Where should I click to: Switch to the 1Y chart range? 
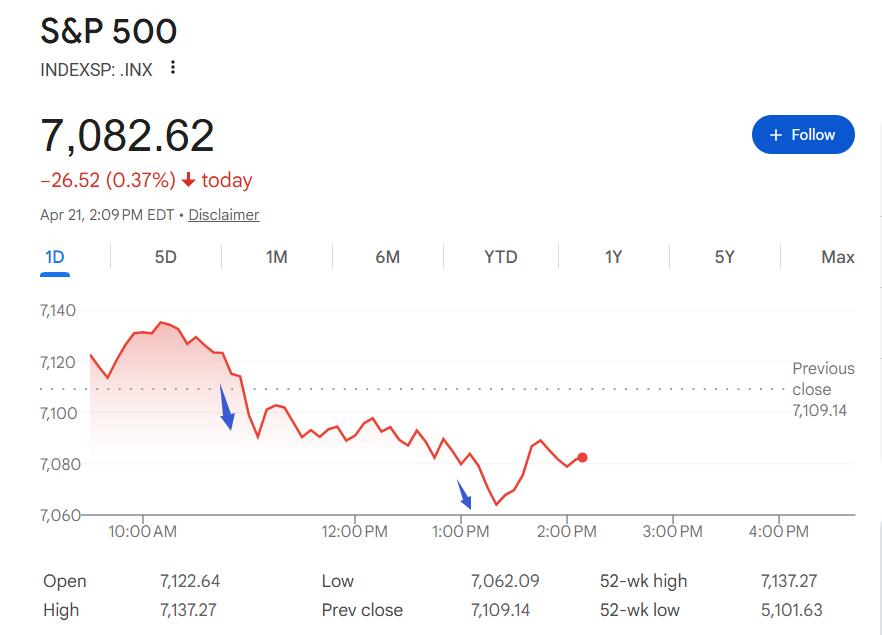[613, 257]
